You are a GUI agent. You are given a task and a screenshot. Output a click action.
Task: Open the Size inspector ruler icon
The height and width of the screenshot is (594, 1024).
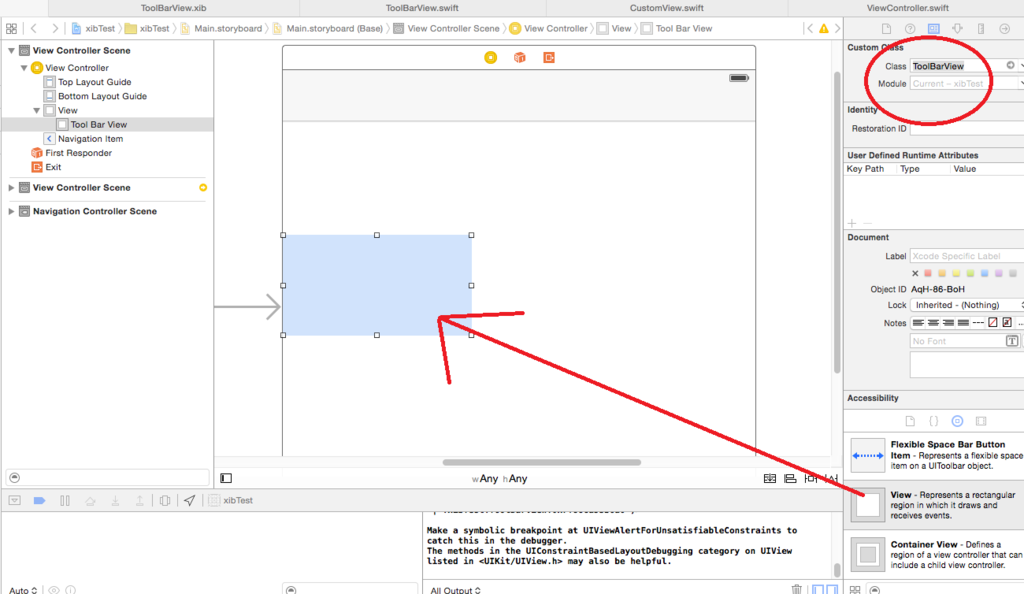[981, 29]
